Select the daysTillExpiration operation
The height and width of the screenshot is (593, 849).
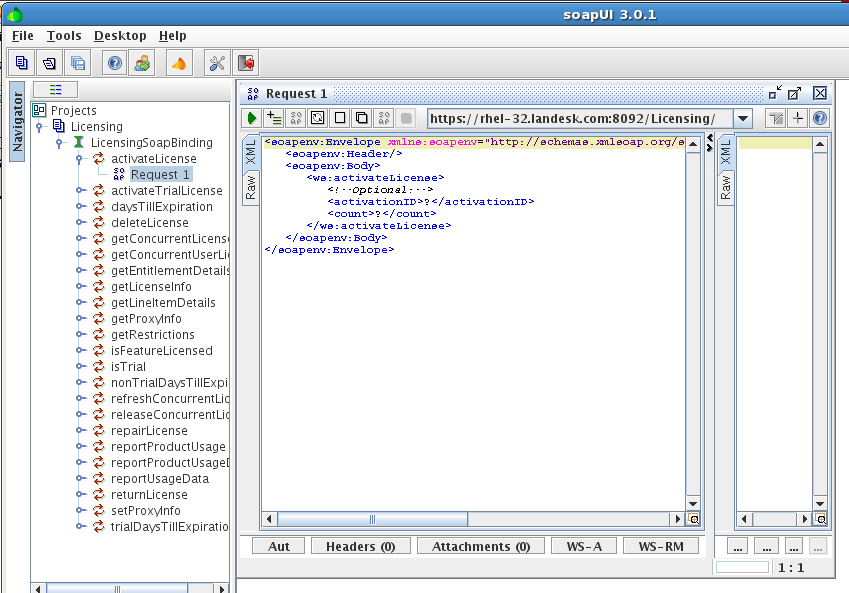click(162, 207)
